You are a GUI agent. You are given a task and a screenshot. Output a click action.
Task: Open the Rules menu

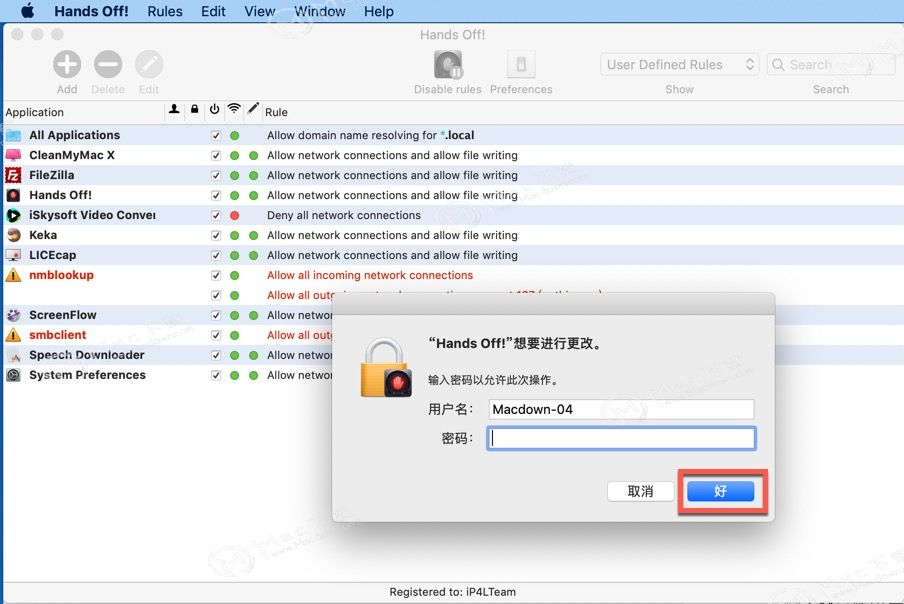[x=165, y=11]
